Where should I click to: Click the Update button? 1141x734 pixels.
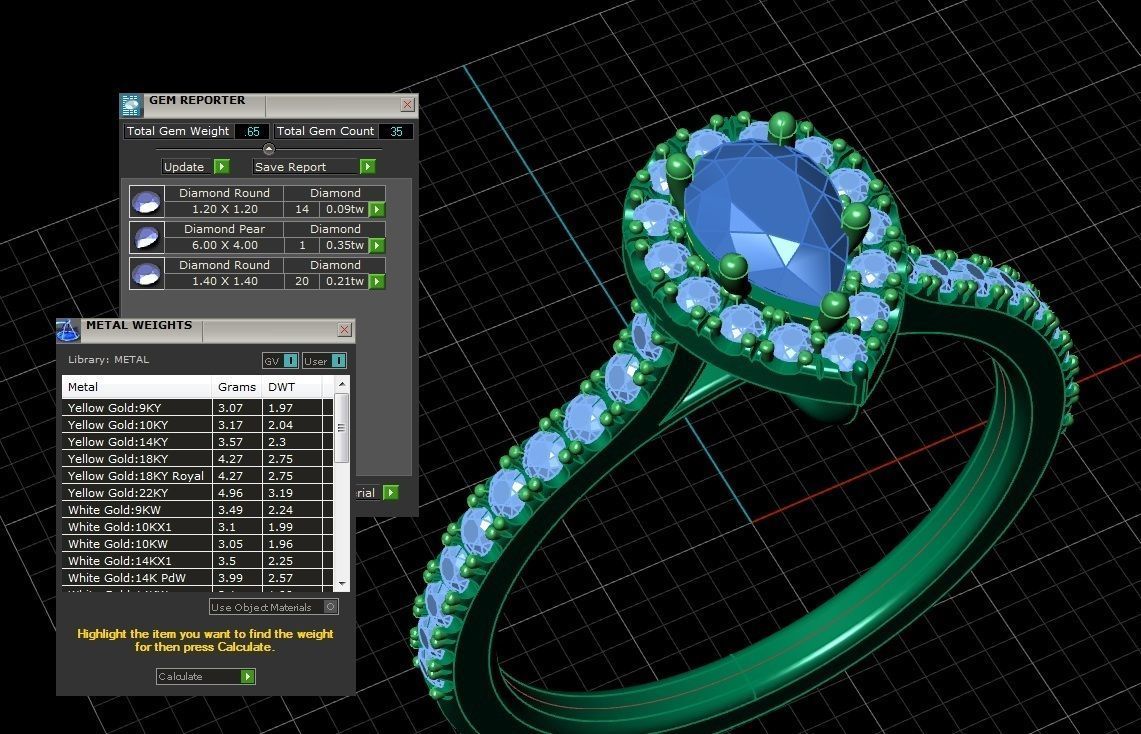(196, 167)
